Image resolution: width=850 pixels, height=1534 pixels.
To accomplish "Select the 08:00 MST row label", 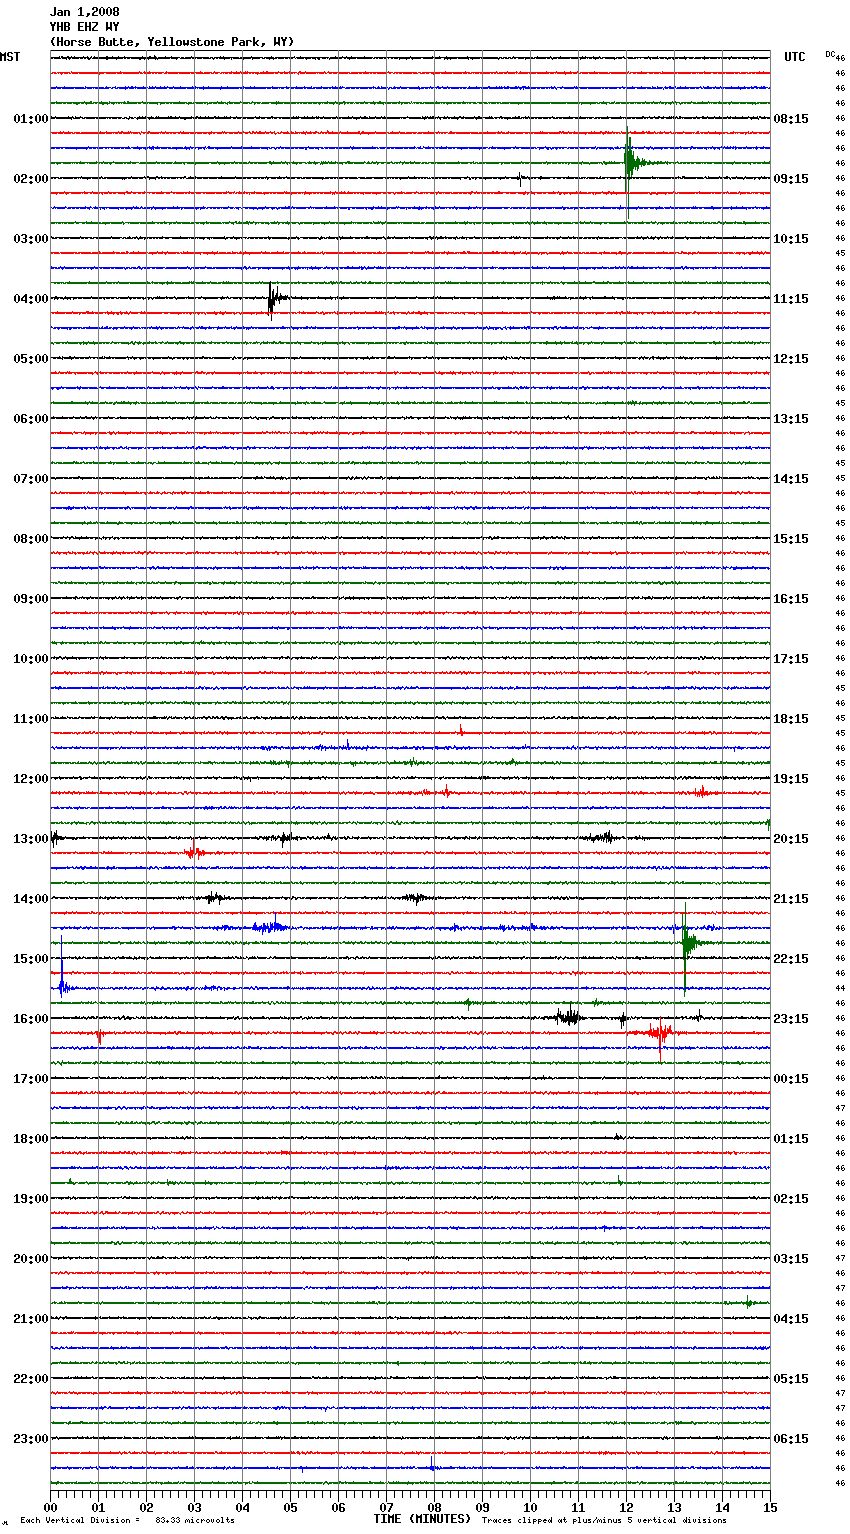I will (30, 539).
